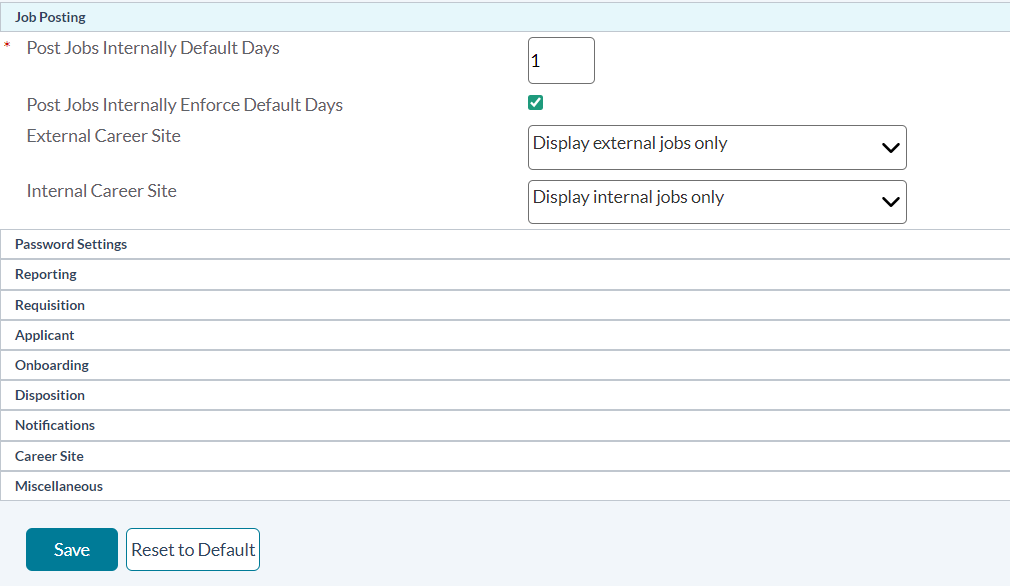Collapse the Job Posting section header
Image resolution: width=1010 pixels, height=586 pixels.
coord(50,17)
